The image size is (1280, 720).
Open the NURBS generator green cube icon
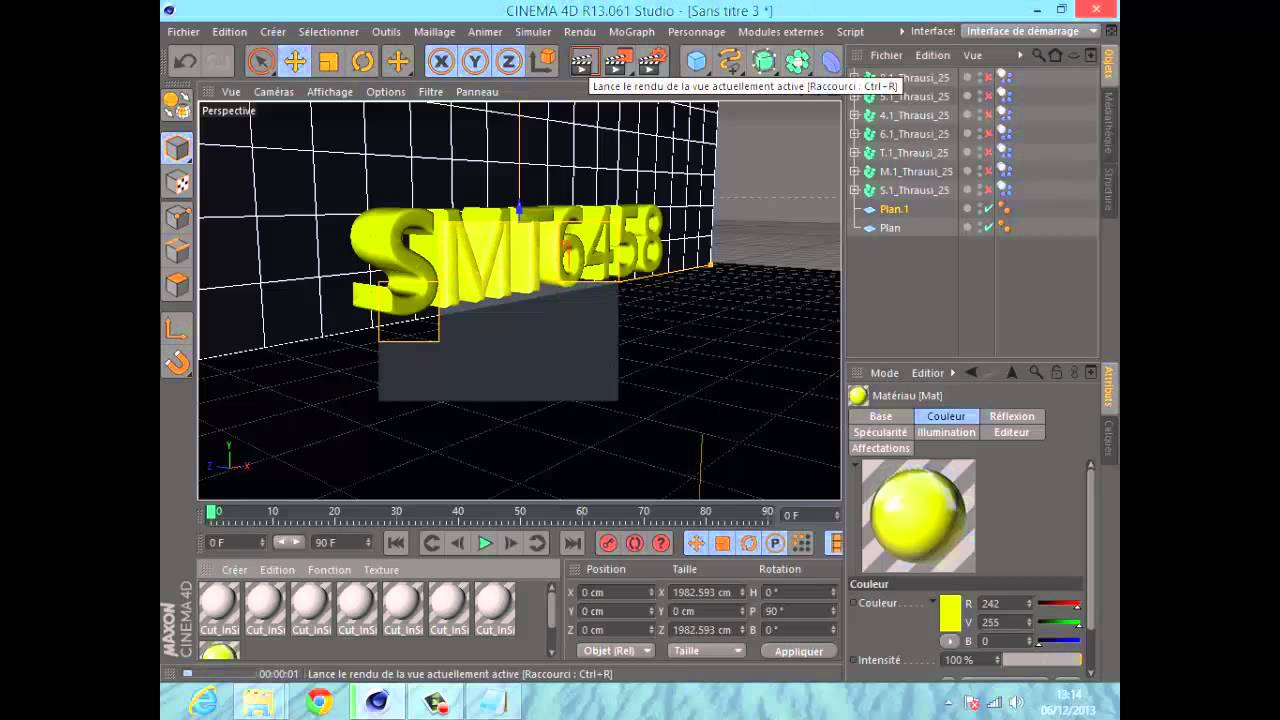tap(764, 62)
